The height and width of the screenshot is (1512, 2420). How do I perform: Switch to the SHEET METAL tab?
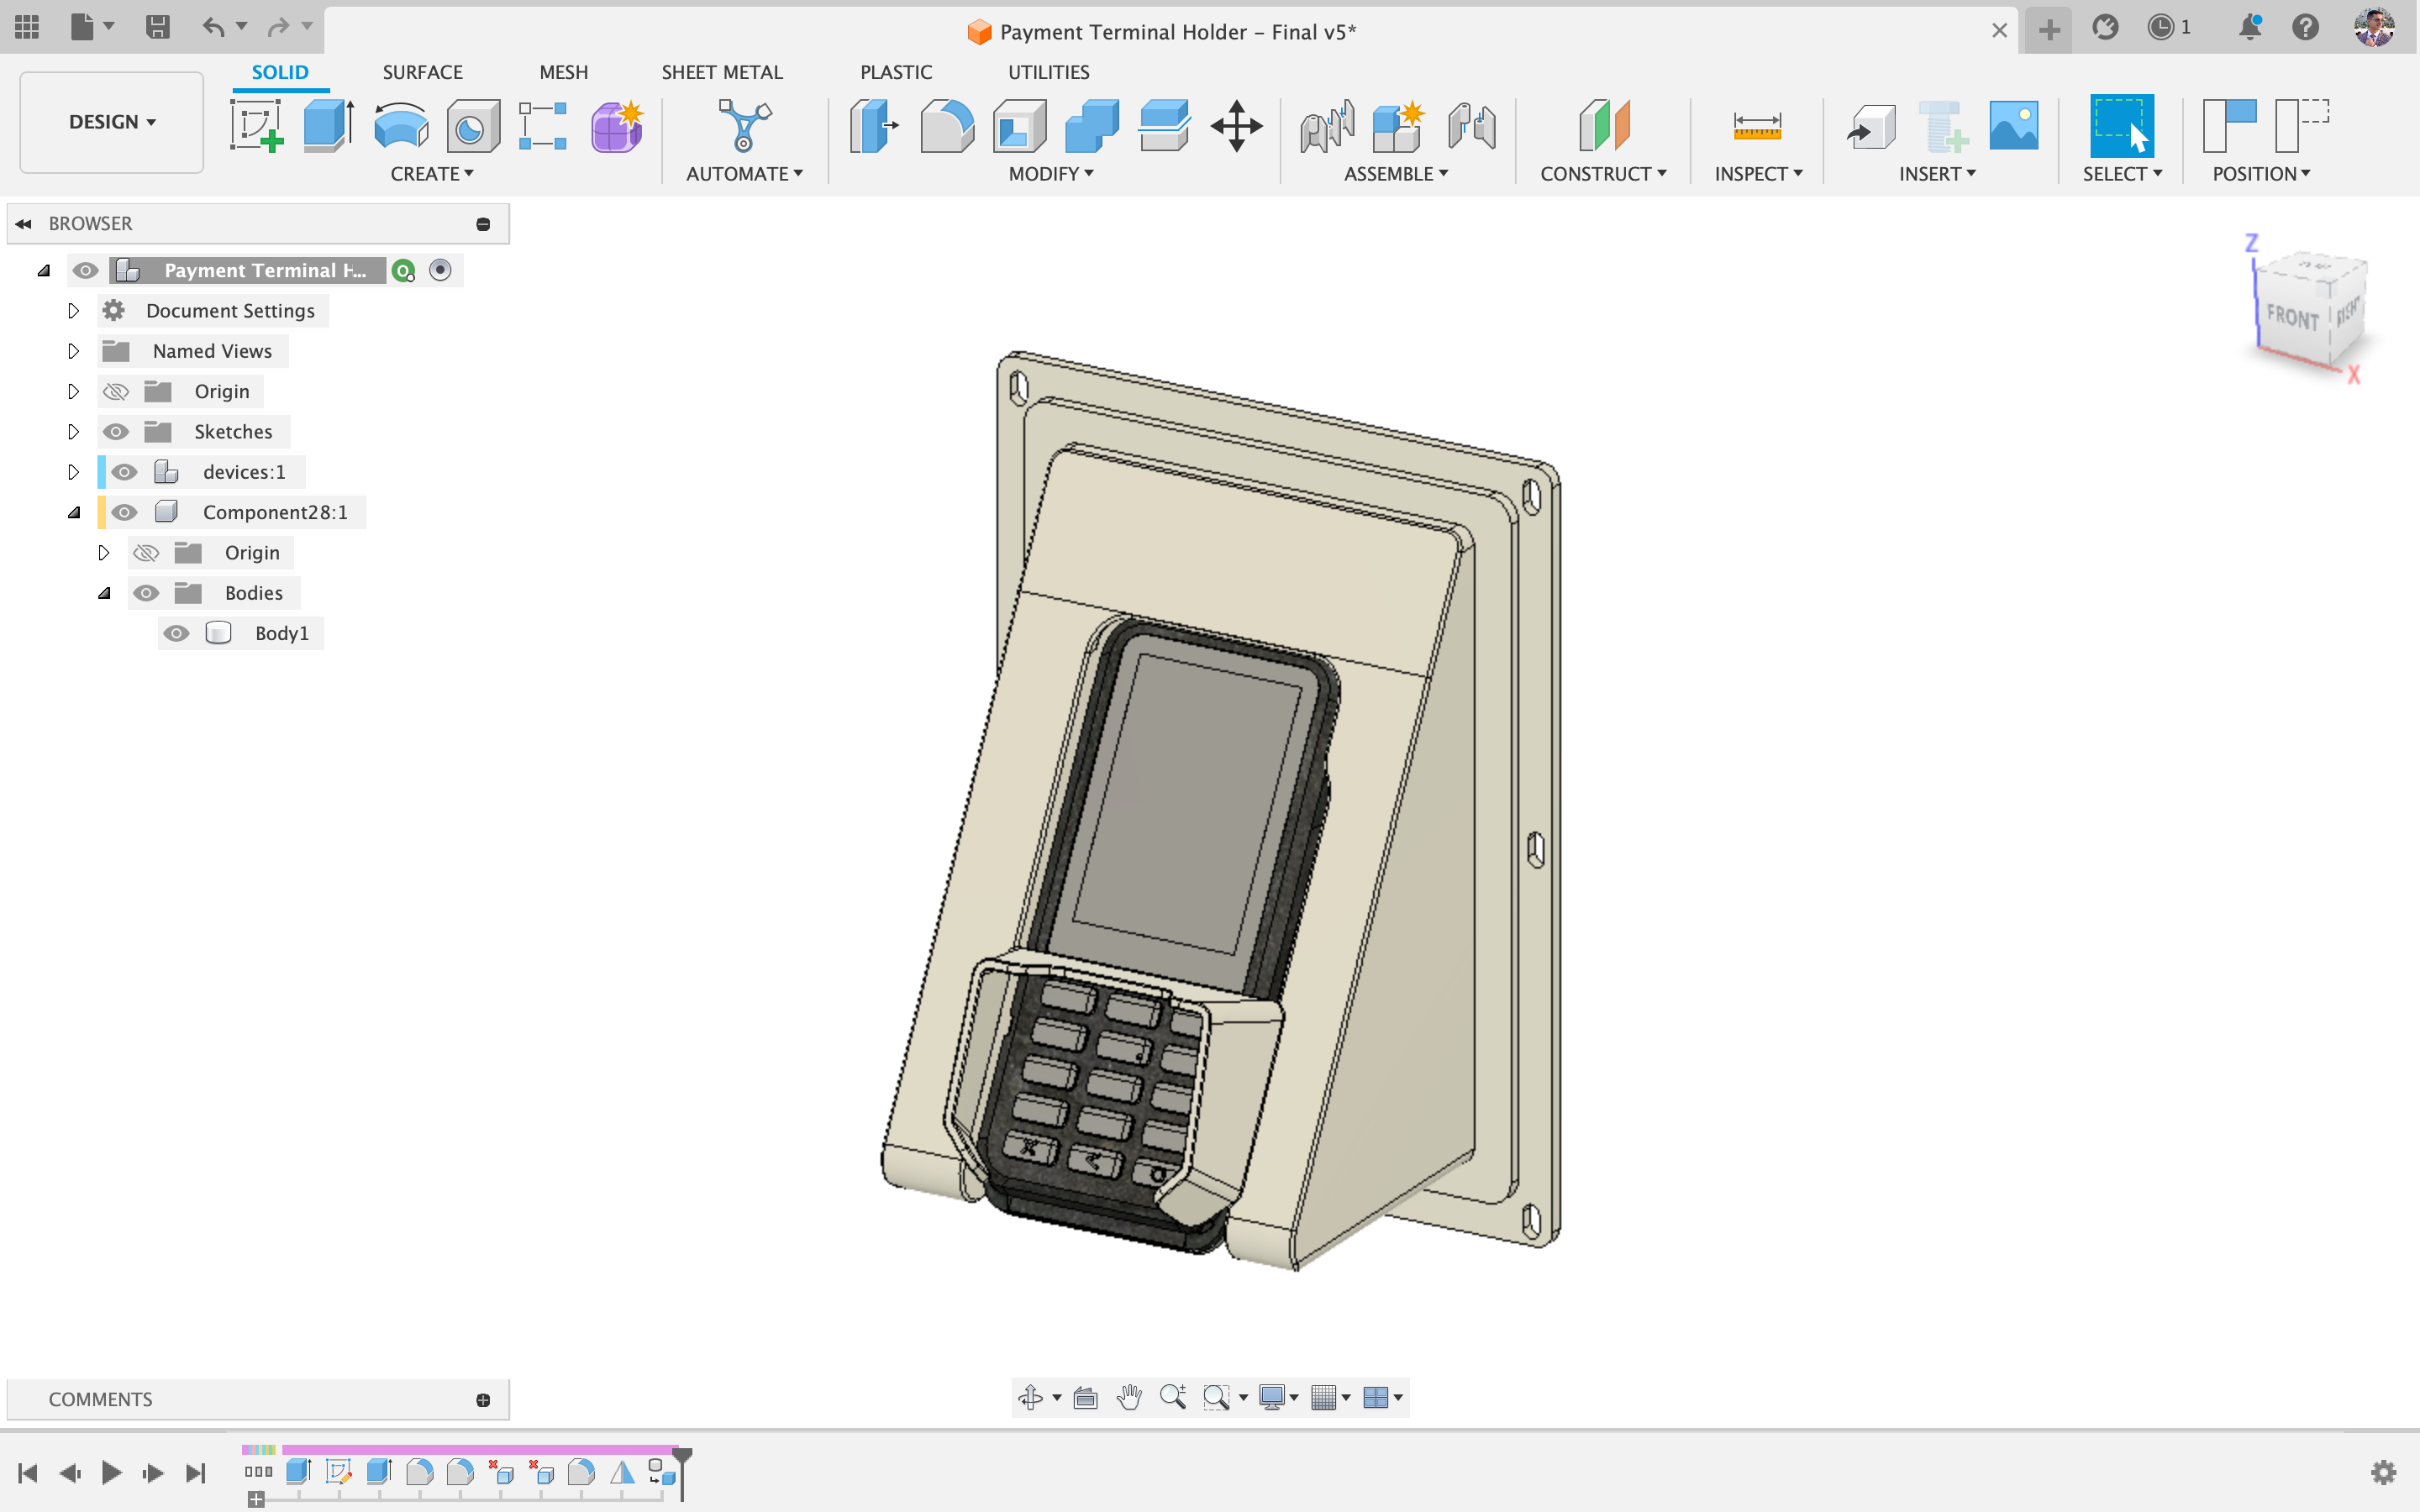(x=721, y=72)
